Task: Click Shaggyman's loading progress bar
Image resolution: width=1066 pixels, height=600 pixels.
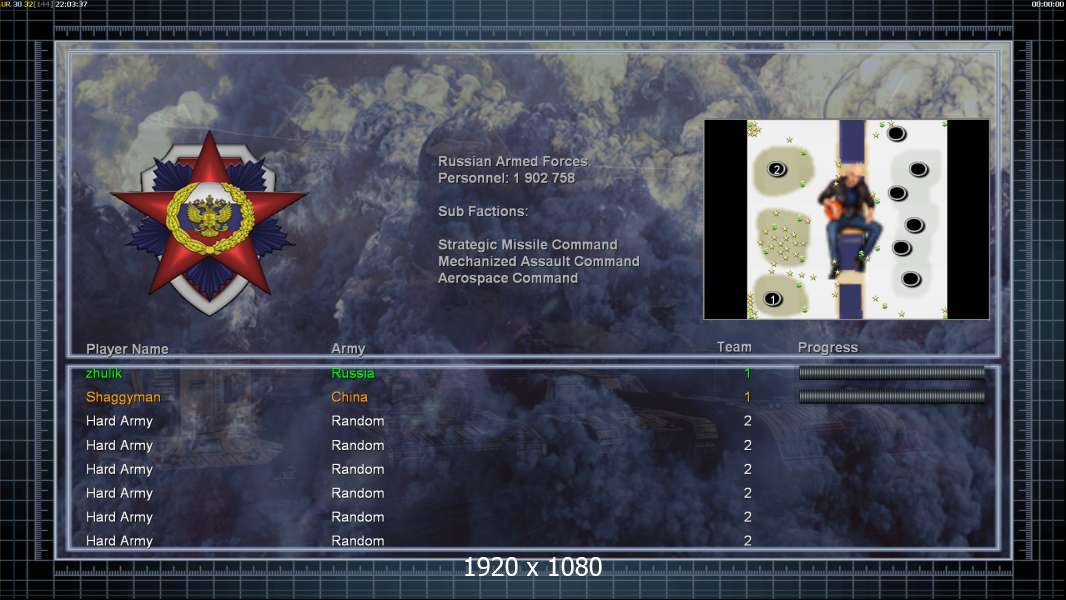Action: [x=891, y=396]
